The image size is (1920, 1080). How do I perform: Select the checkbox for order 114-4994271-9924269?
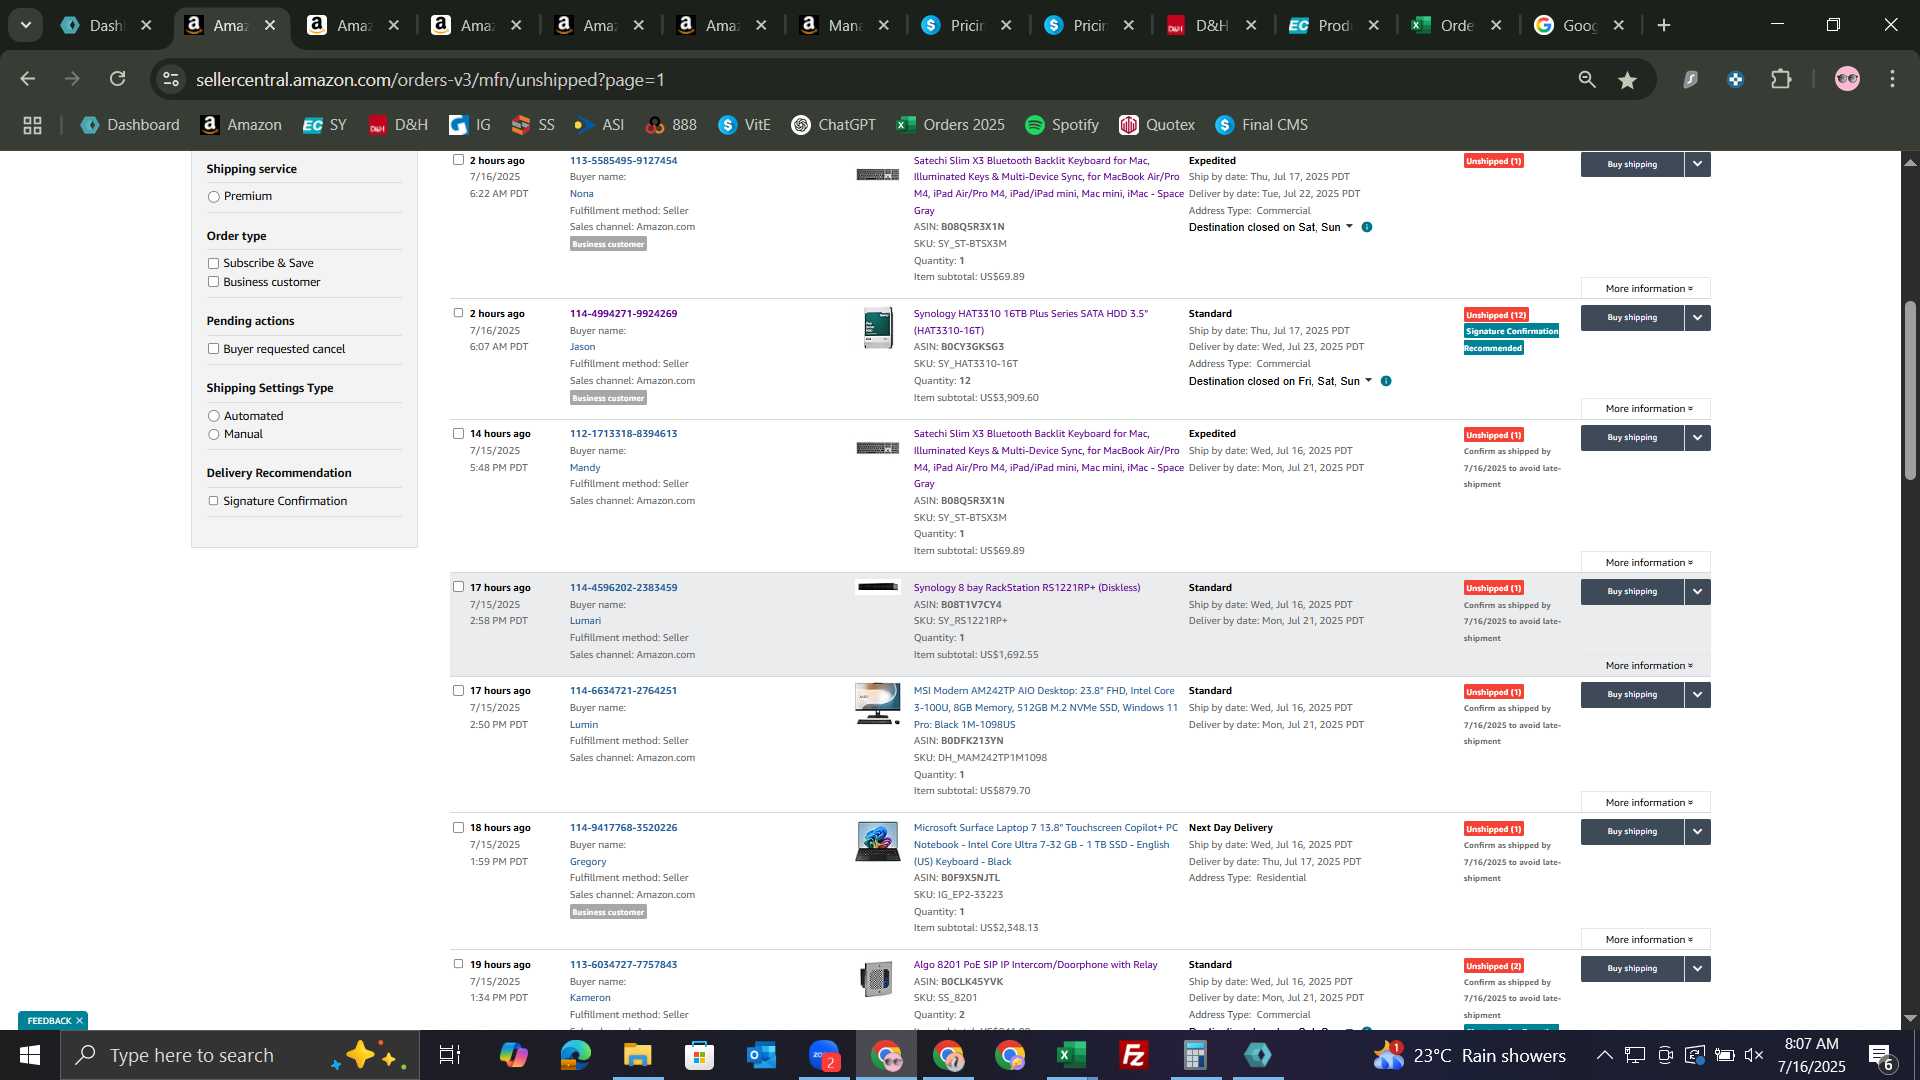pyautogui.click(x=458, y=313)
